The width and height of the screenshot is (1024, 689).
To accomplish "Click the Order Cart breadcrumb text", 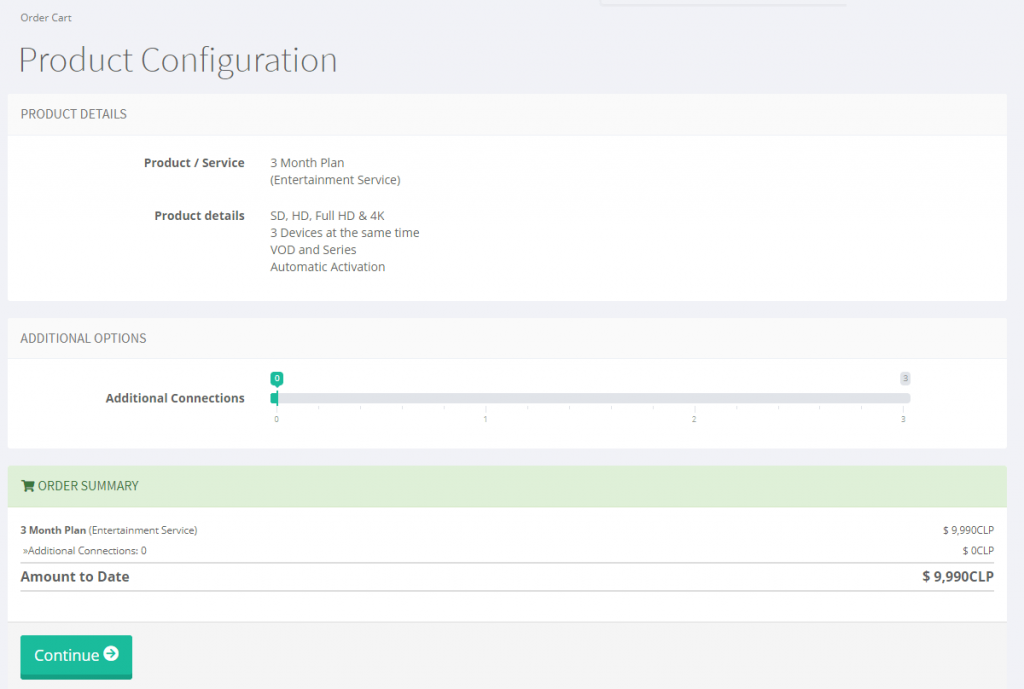I will [x=46, y=18].
